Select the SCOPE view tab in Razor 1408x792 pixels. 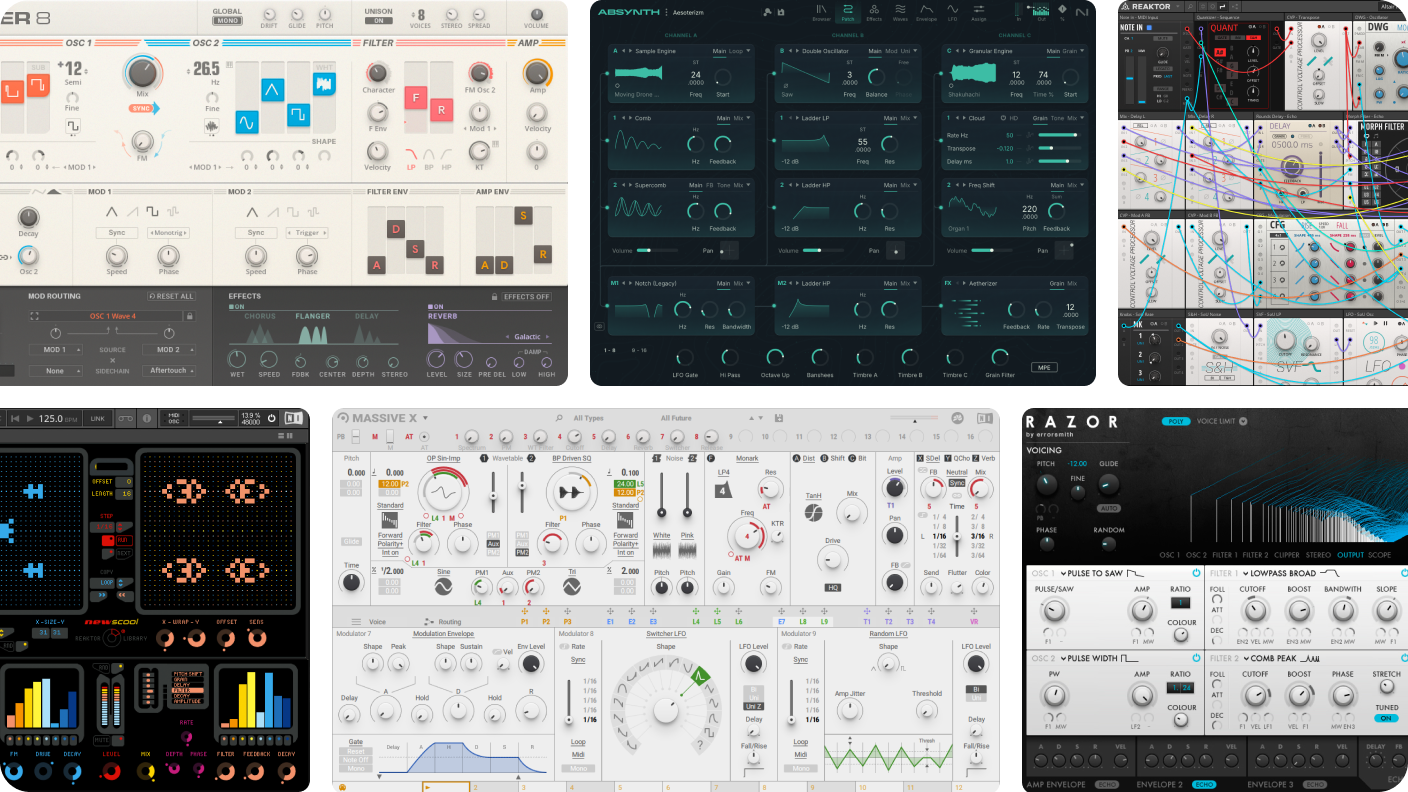click(1379, 554)
